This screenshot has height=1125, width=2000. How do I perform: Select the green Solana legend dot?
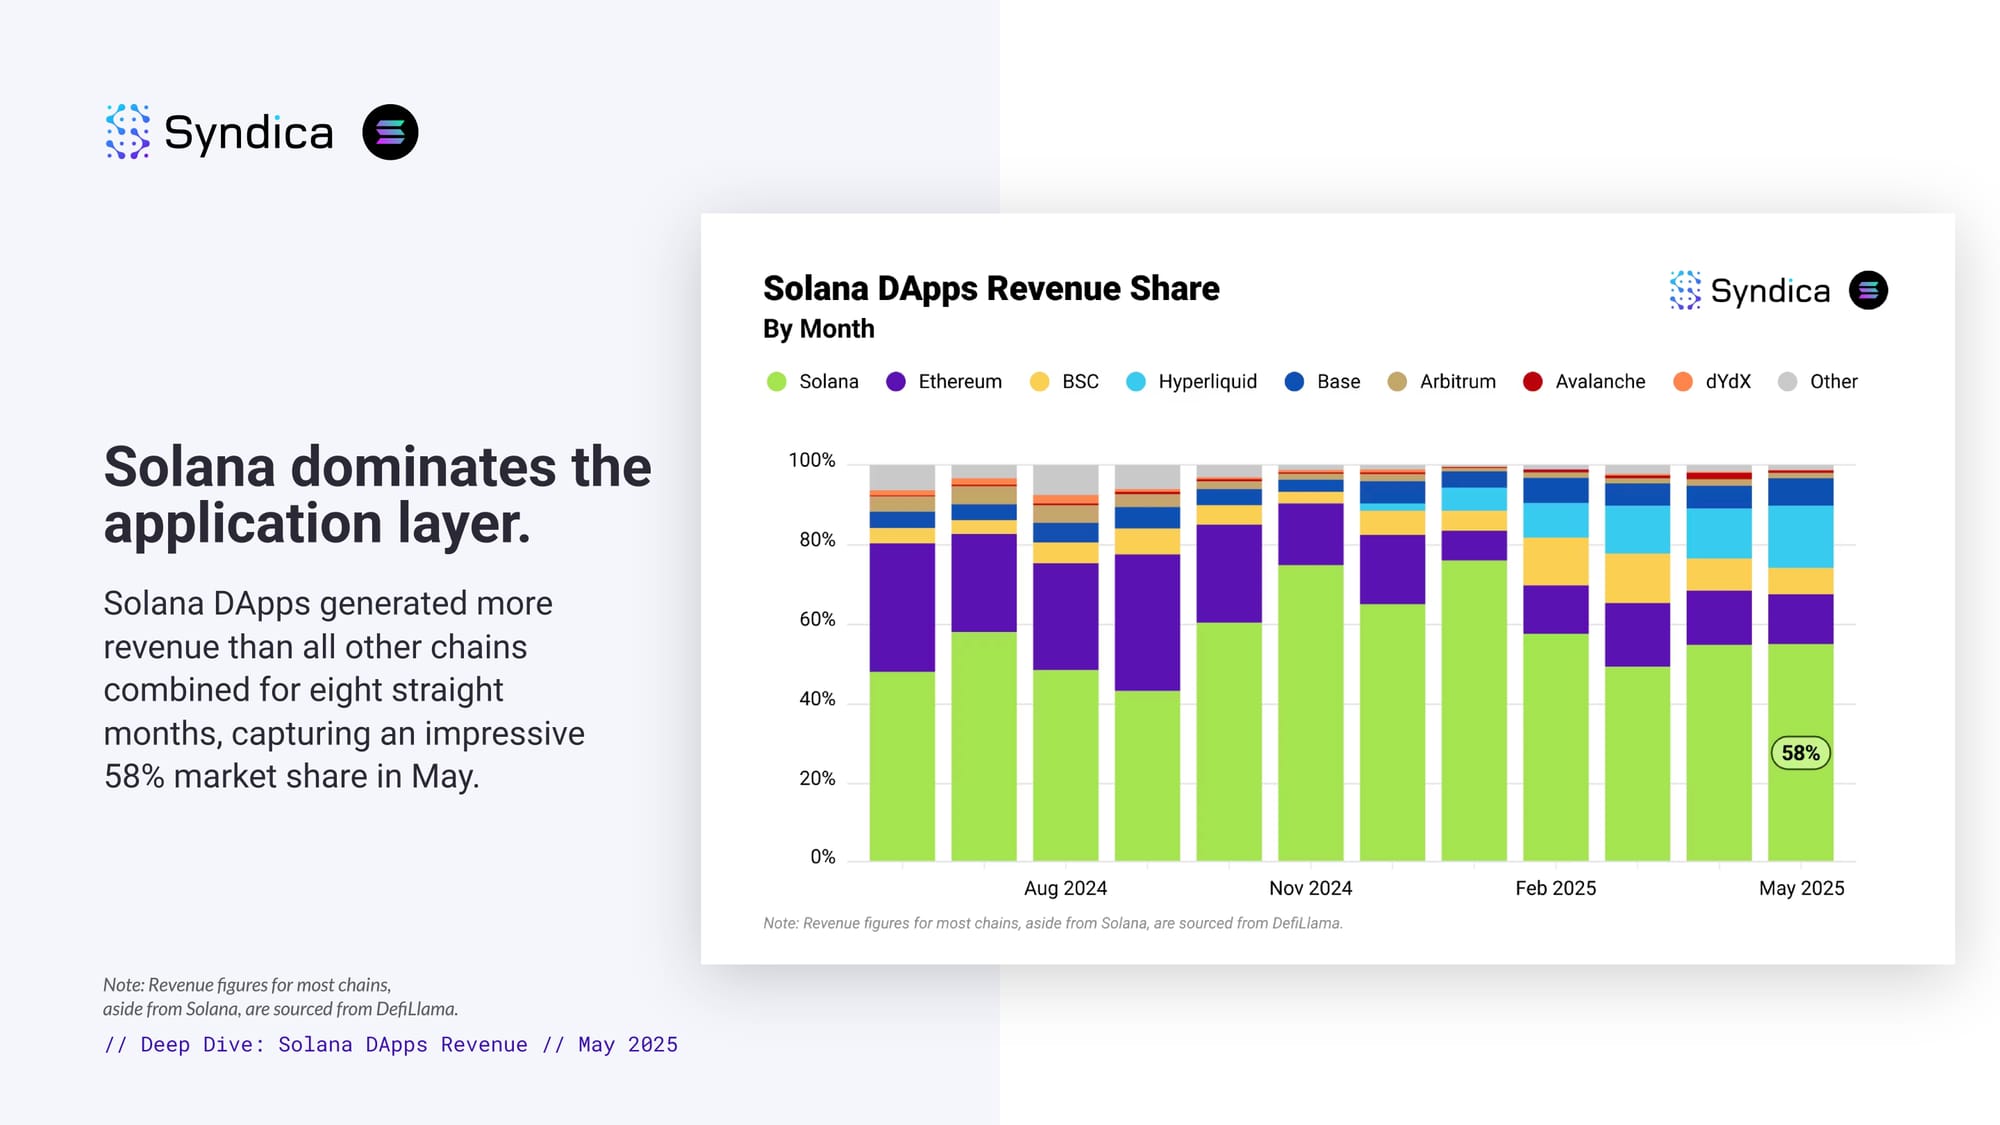(x=776, y=381)
